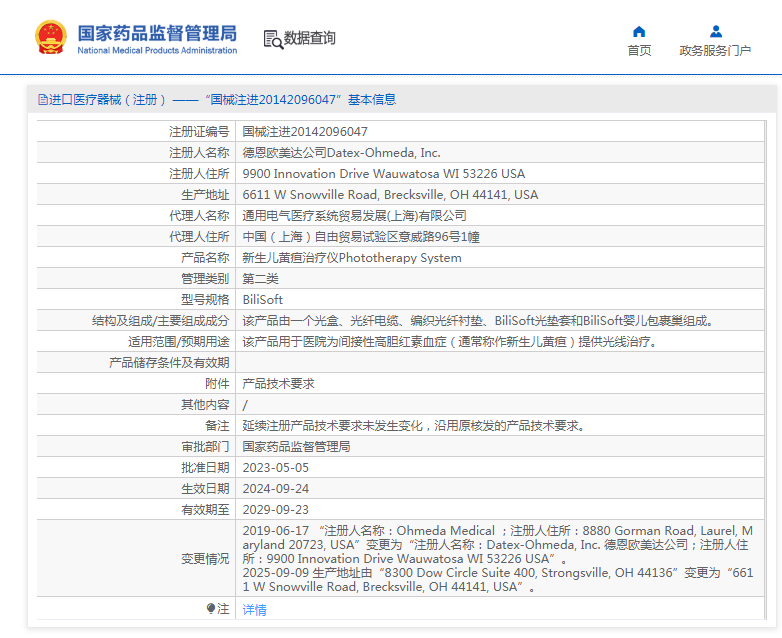Click the 有效期至 label
Image resolution: width=782 pixels, height=638 pixels.
[205, 509]
